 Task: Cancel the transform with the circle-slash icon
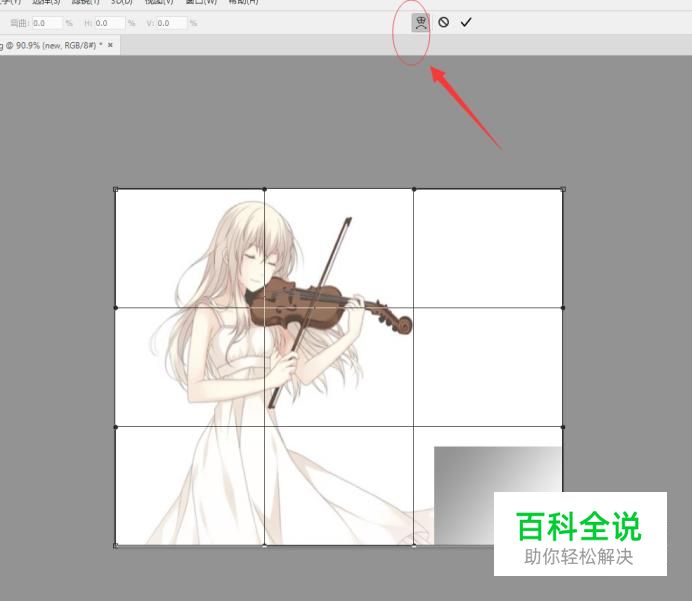tap(444, 22)
